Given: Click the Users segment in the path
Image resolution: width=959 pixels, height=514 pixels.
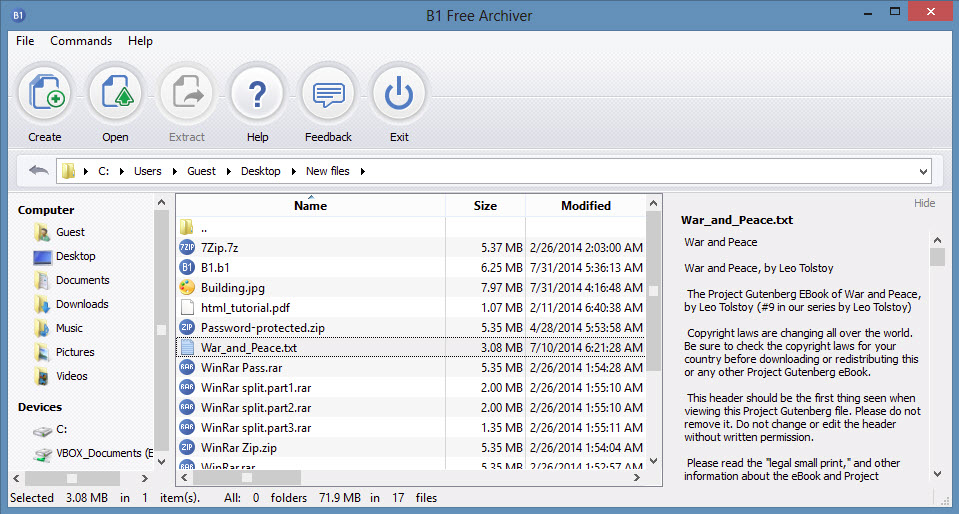Looking at the screenshot, I should coord(148,171).
